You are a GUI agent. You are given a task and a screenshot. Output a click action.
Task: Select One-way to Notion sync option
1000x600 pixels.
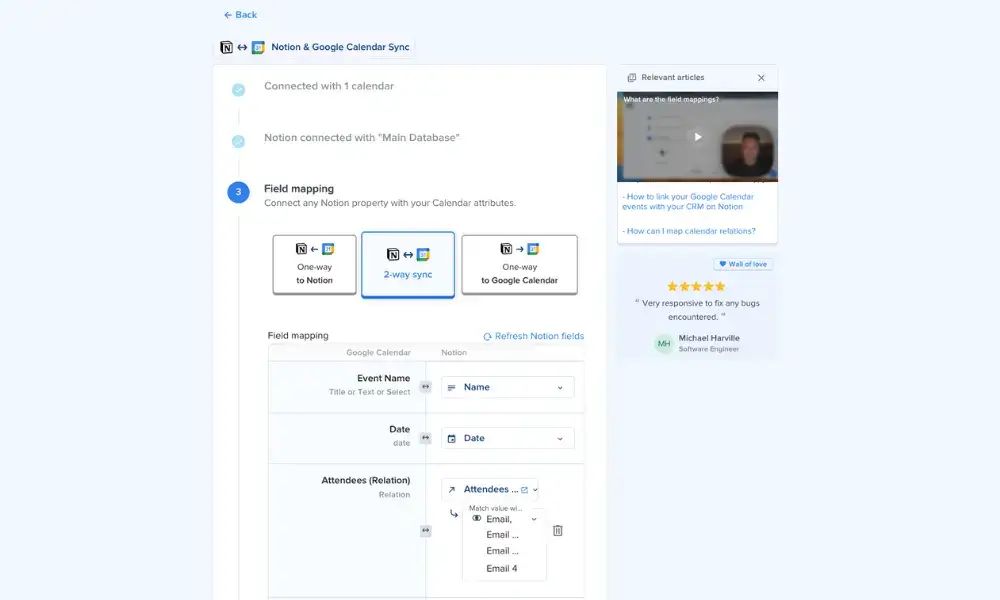[314, 265]
